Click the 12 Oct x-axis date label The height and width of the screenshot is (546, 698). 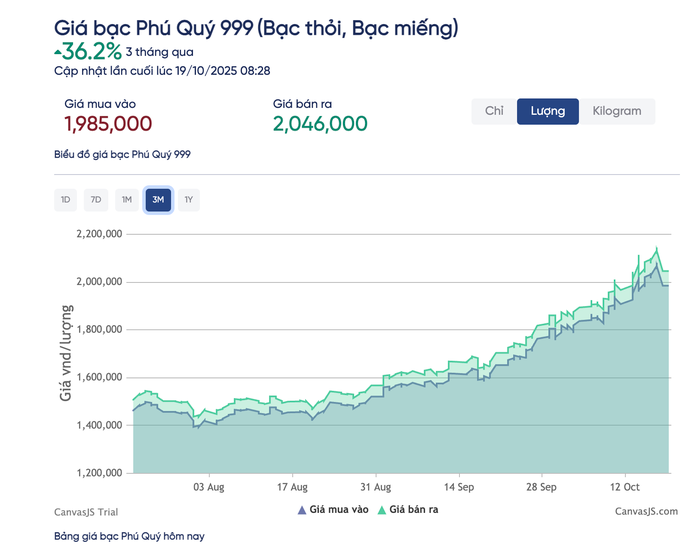click(625, 487)
